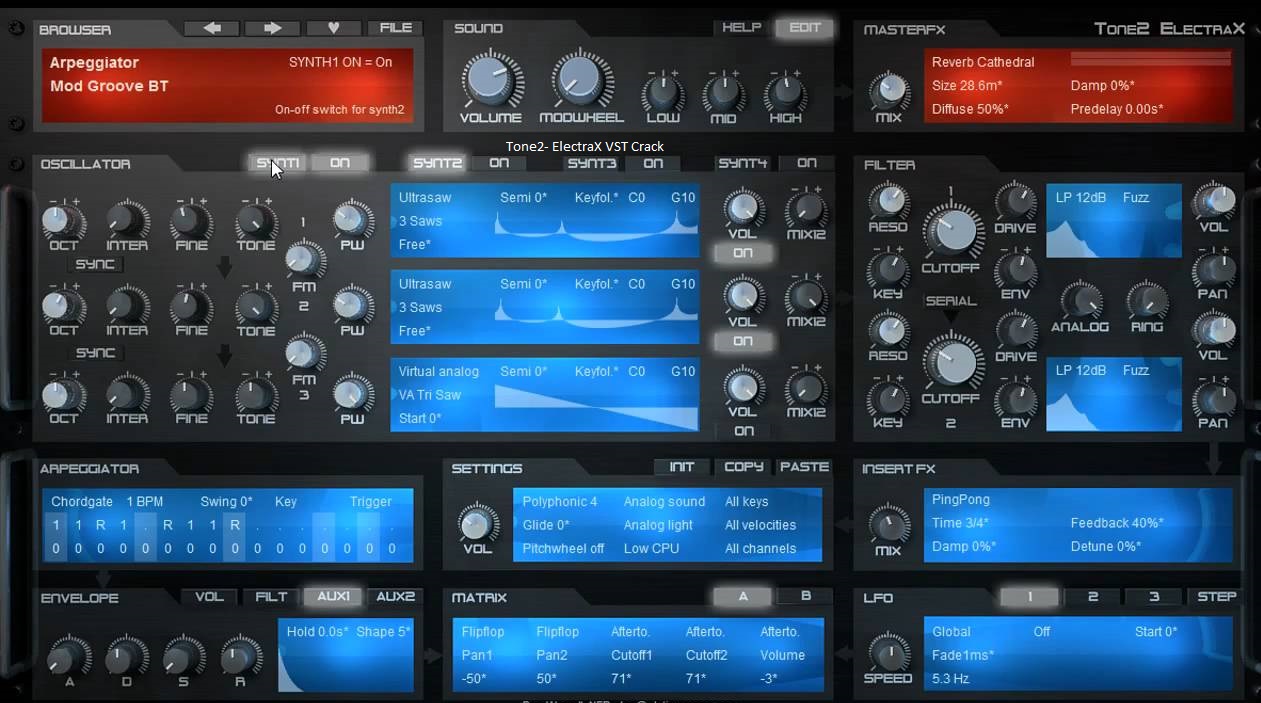Open Polyphonic 4 voice mode selector
This screenshot has width=1261, height=703.
point(560,501)
